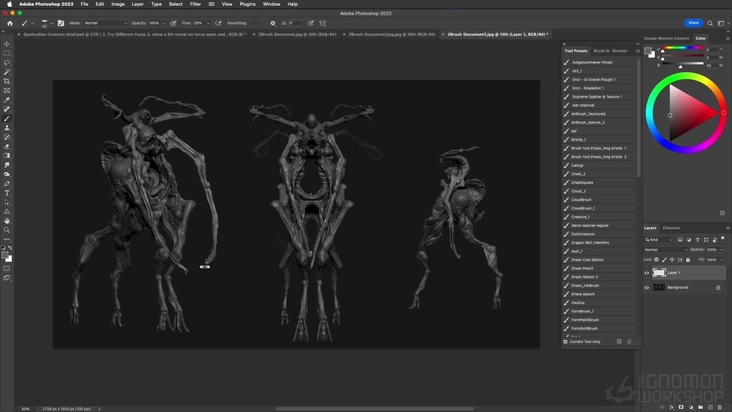Select the Zoom tool

pyautogui.click(x=7, y=230)
